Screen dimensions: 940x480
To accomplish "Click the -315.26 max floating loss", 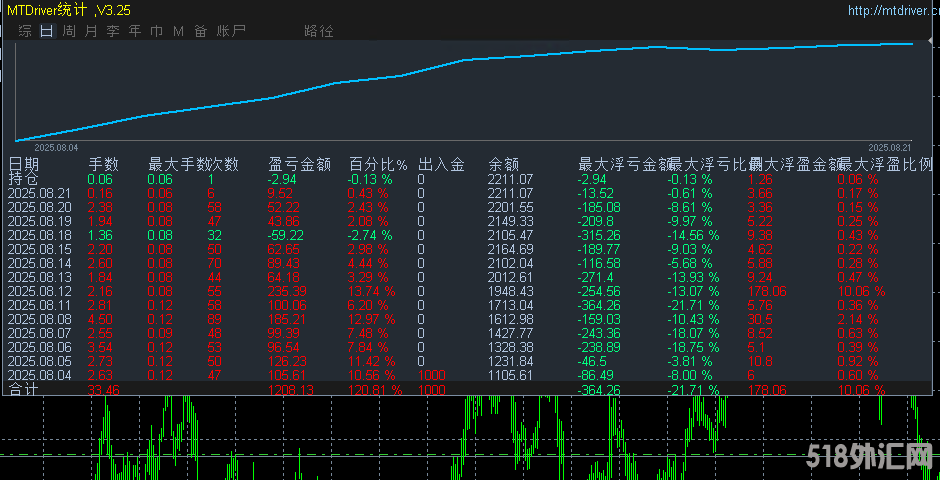I will (x=601, y=236).
